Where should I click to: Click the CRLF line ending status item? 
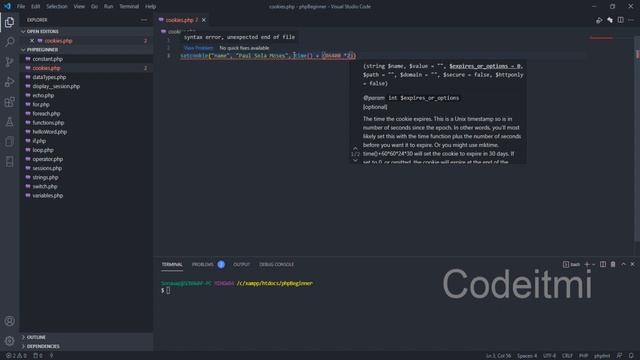pyautogui.click(x=567, y=356)
